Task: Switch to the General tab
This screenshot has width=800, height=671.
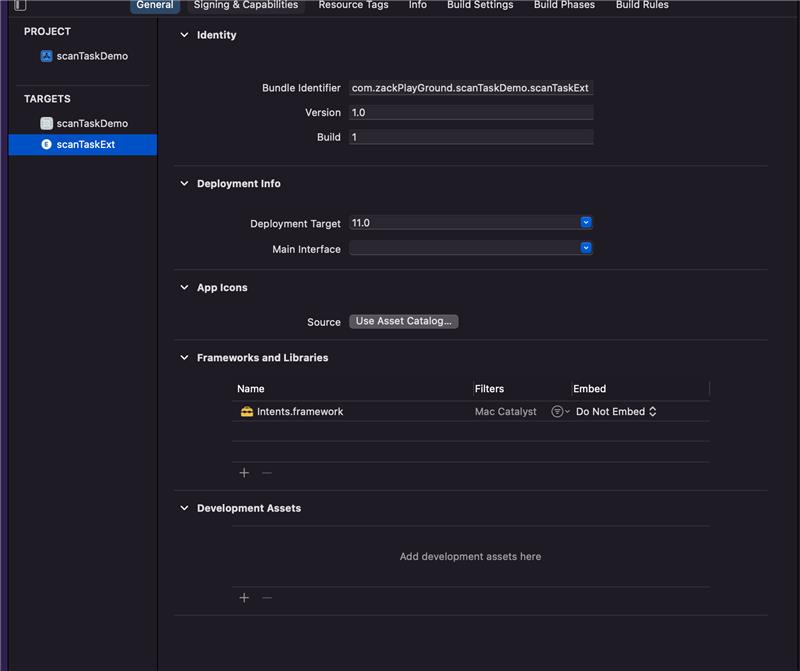Action: (155, 5)
